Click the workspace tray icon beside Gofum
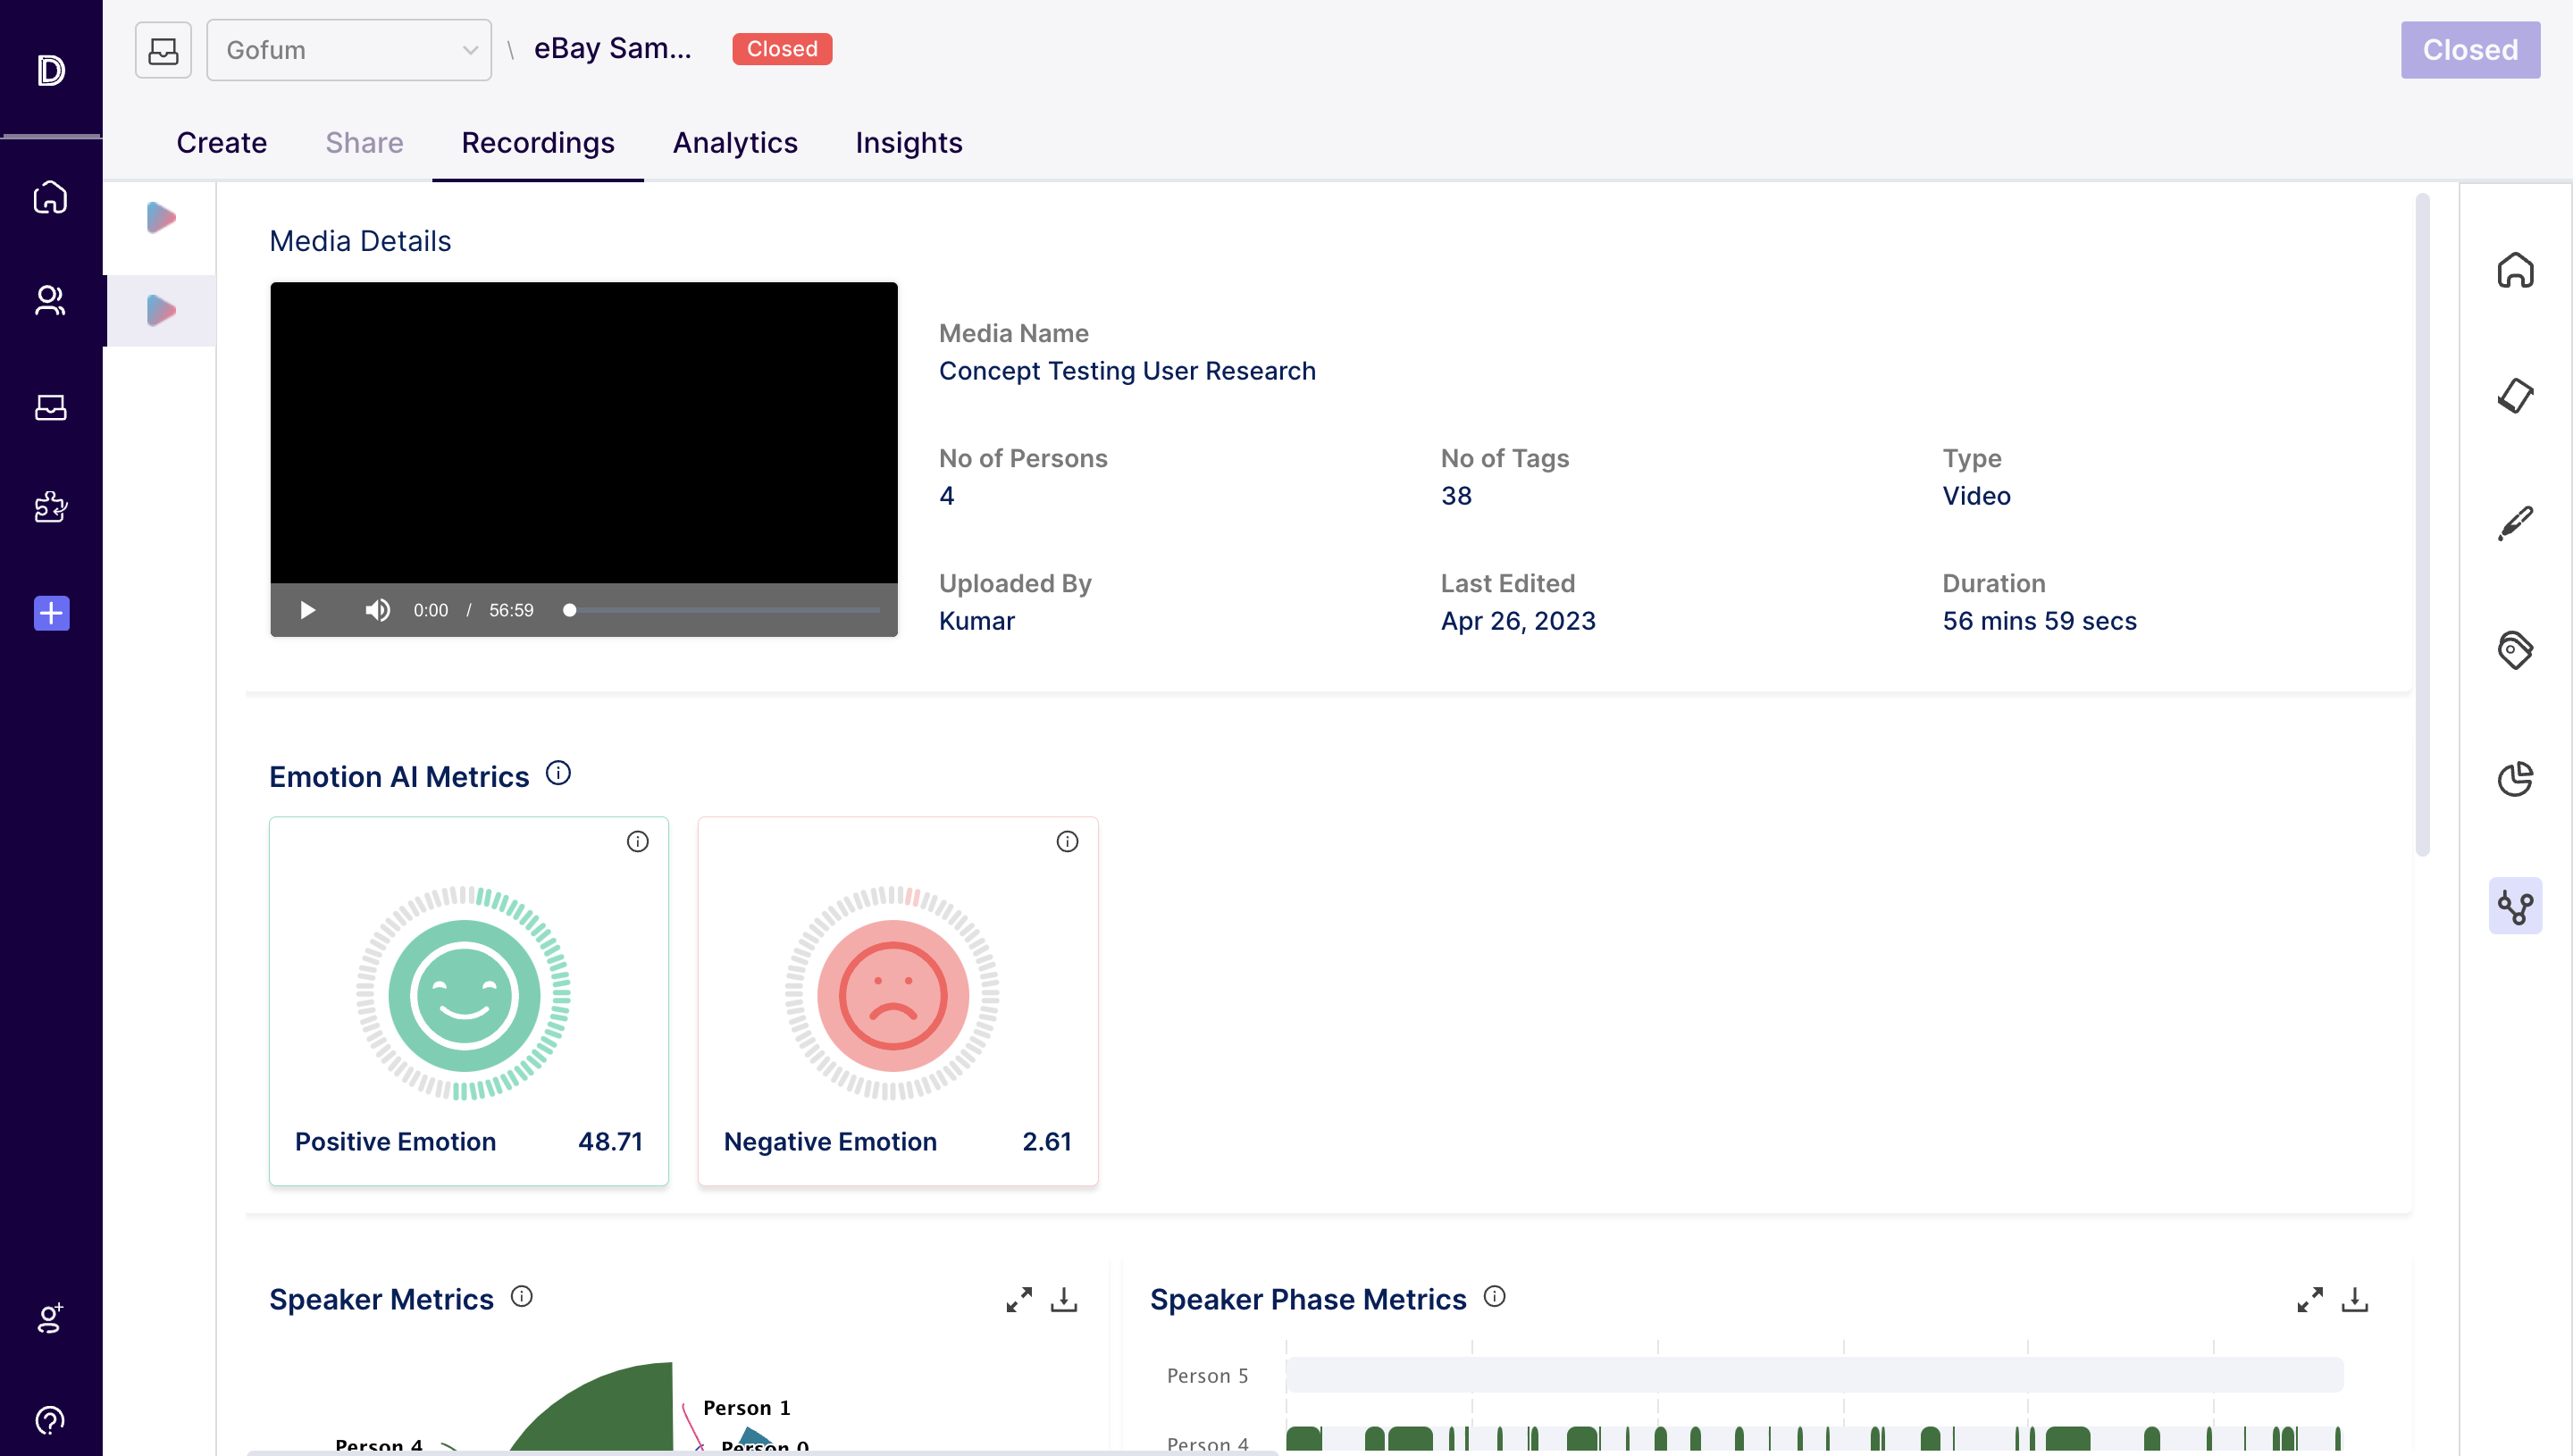Screen dimensions: 2573x1456 (x=163, y=50)
